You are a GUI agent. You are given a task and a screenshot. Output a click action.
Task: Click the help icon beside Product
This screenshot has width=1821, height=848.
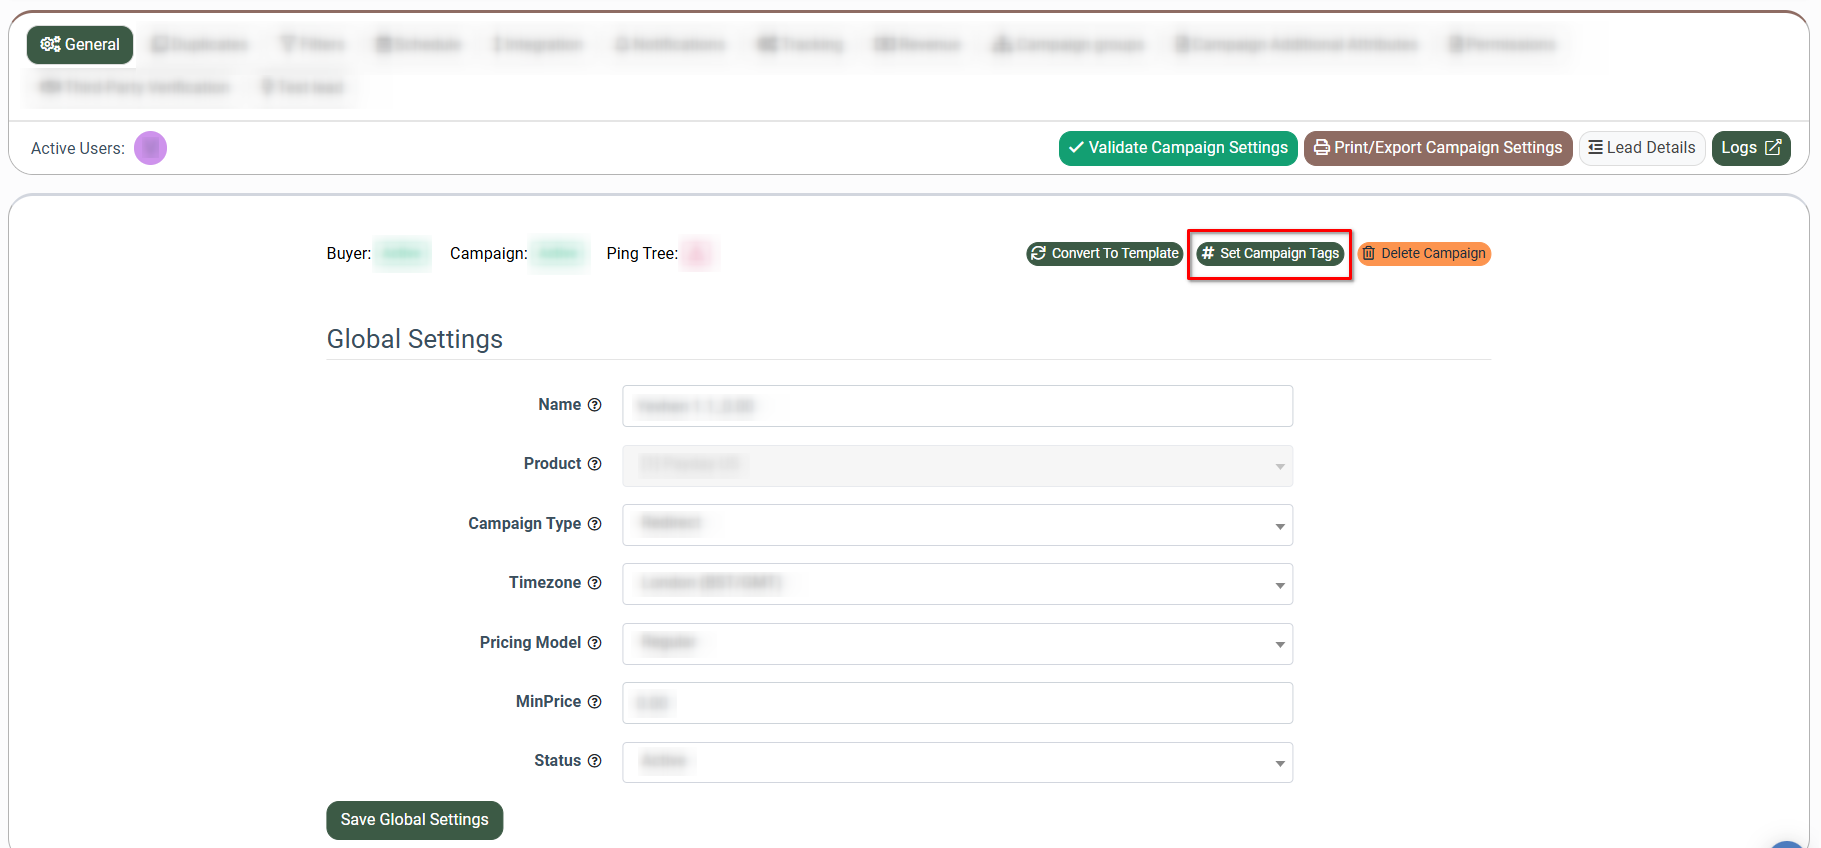point(594,464)
